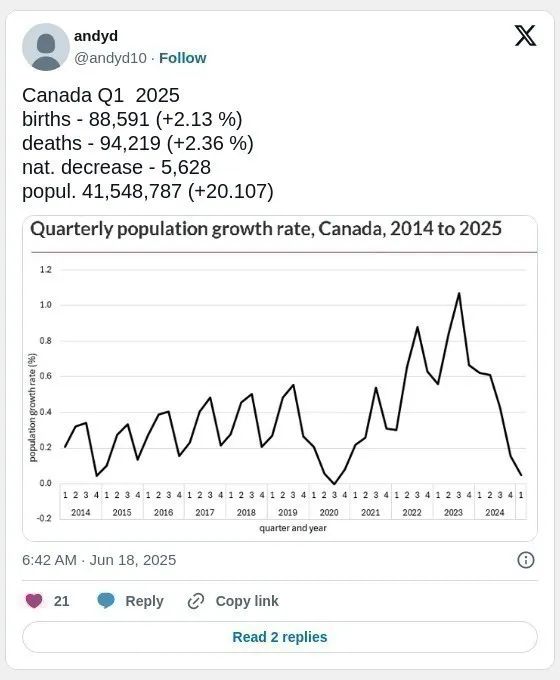The height and width of the screenshot is (680, 560).
Task: Click the 2020 year label on chart
Action: pos(329,512)
